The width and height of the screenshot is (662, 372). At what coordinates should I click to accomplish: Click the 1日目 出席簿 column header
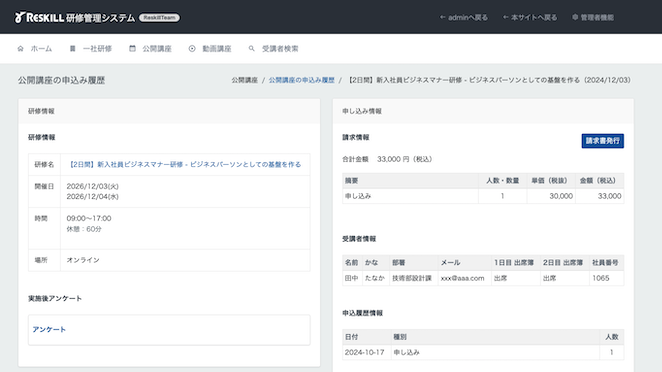pyautogui.click(x=514, y=263)
